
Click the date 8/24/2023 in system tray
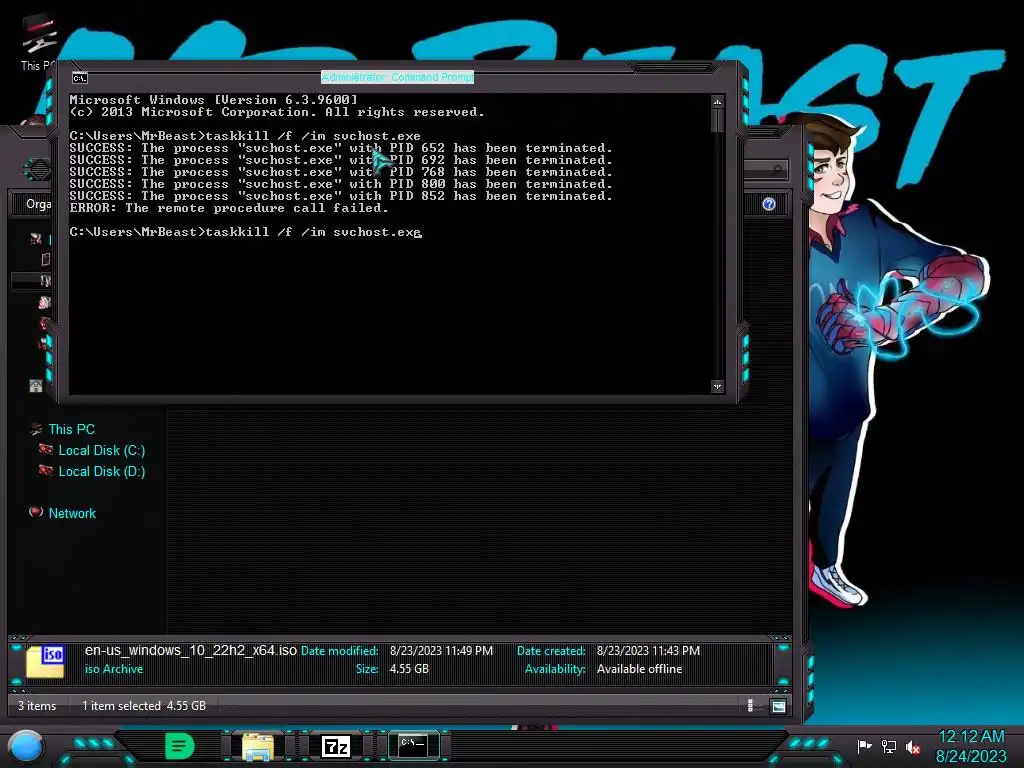coord(971,756)
